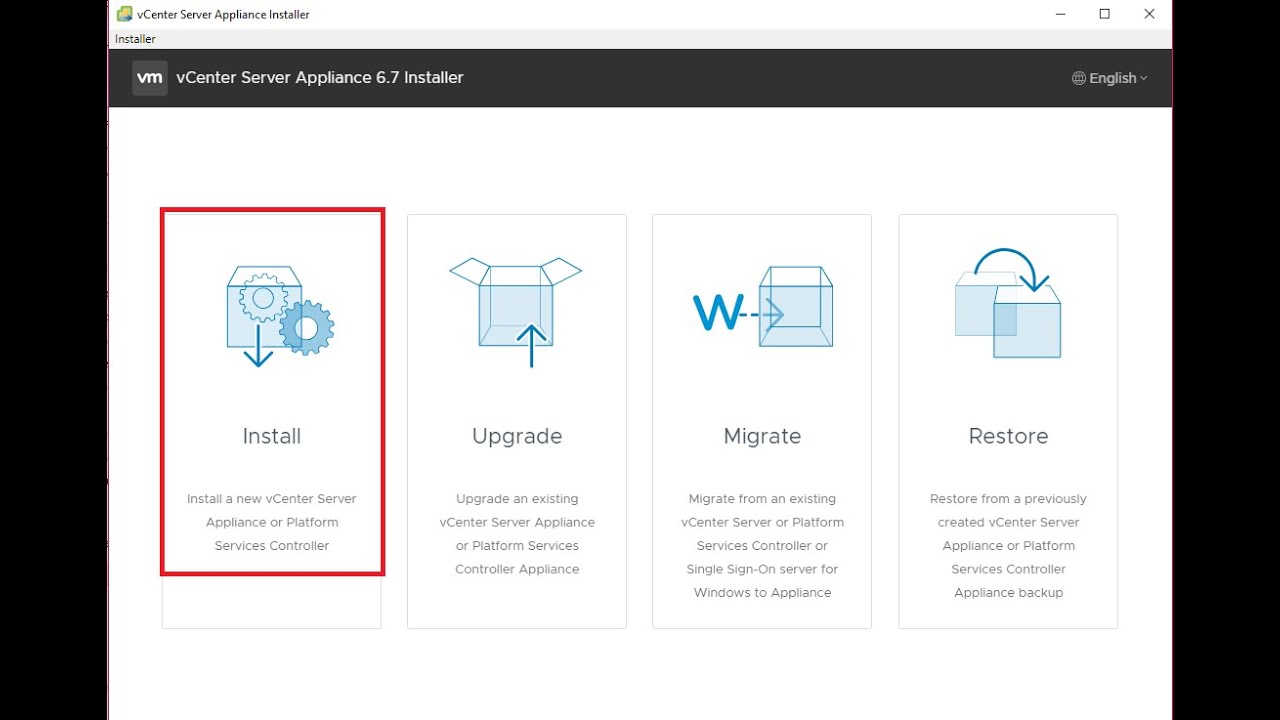The height and width of the screenshot is (720, 1280).
Task: Close the installer window
Action: coord(1150,14)
